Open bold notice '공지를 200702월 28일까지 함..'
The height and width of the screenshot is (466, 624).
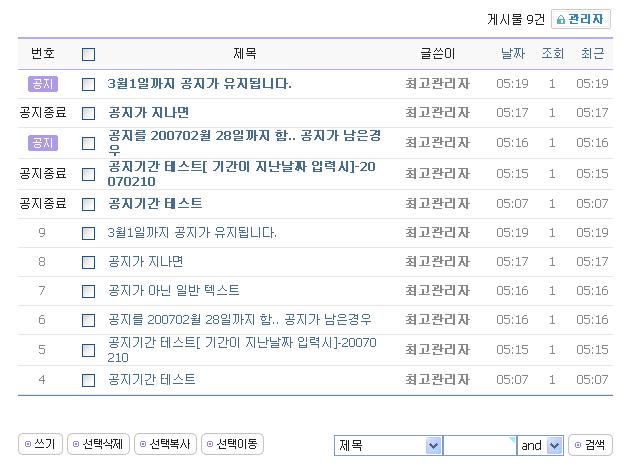tap(244, 142)
